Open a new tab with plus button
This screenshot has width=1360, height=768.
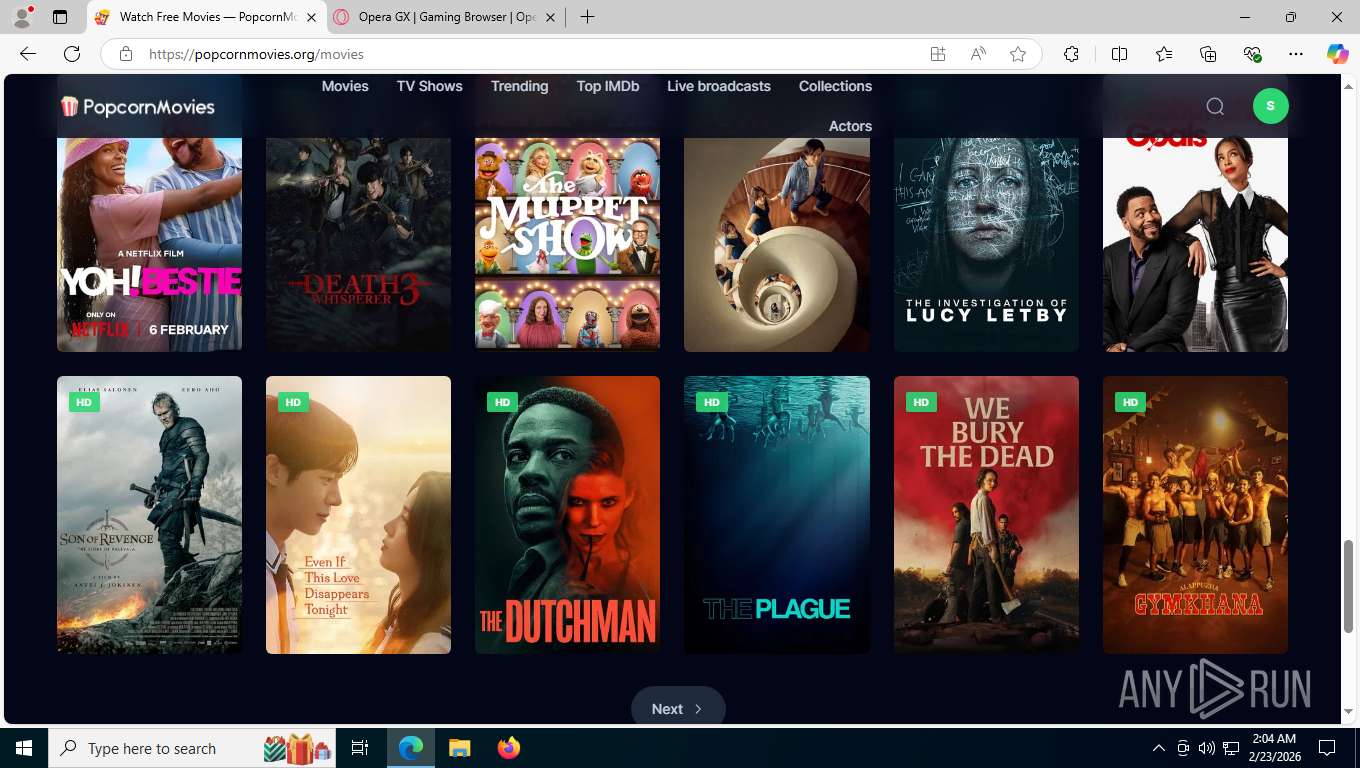(587, 17)
